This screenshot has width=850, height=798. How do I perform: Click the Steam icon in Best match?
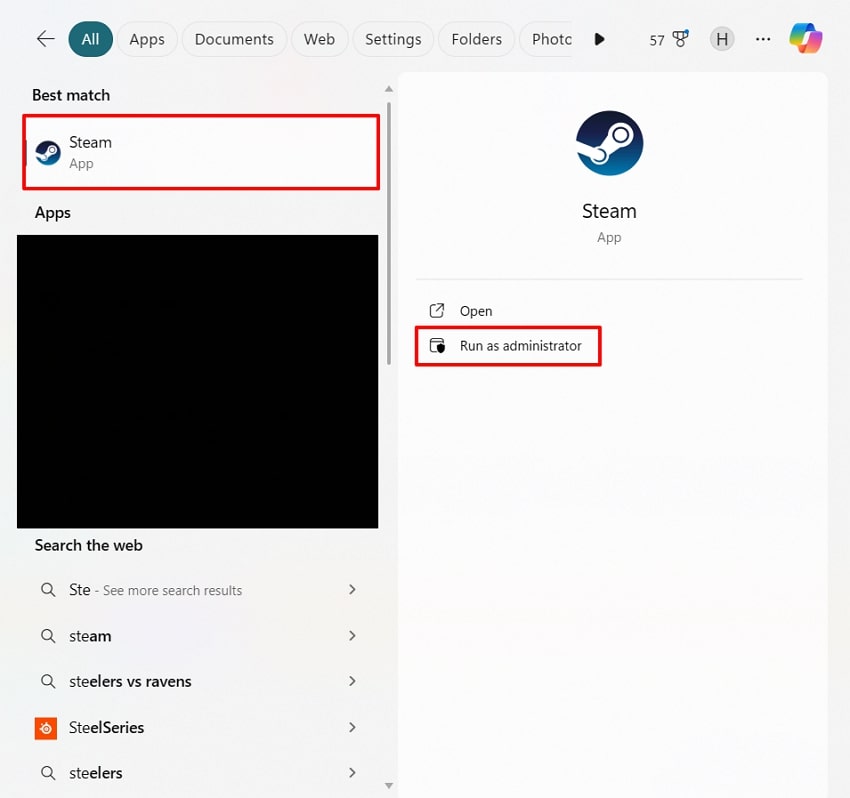point(48,152)
